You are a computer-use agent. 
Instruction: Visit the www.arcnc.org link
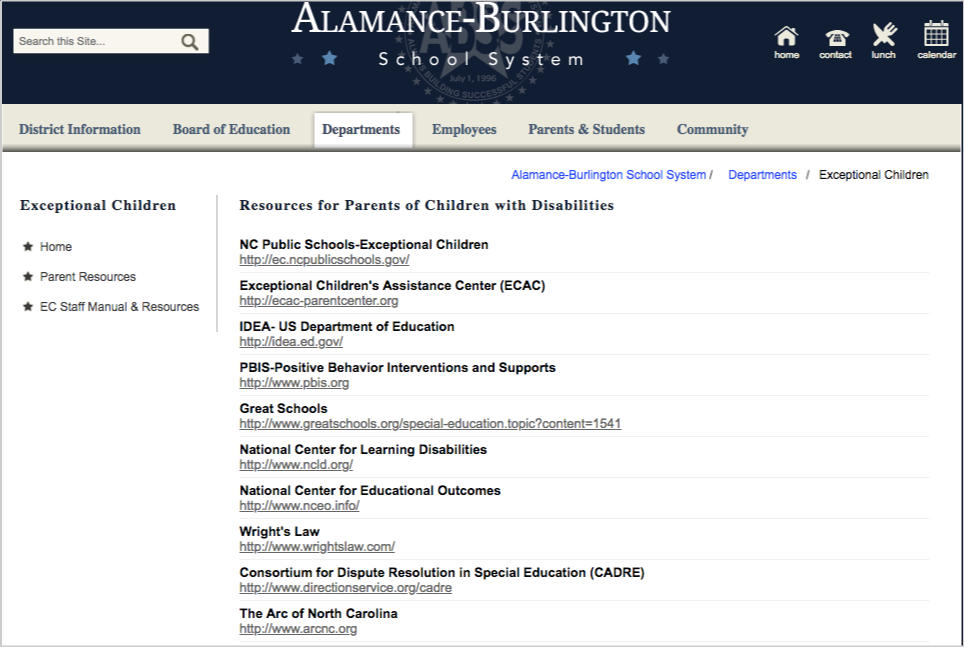(298, 629)
